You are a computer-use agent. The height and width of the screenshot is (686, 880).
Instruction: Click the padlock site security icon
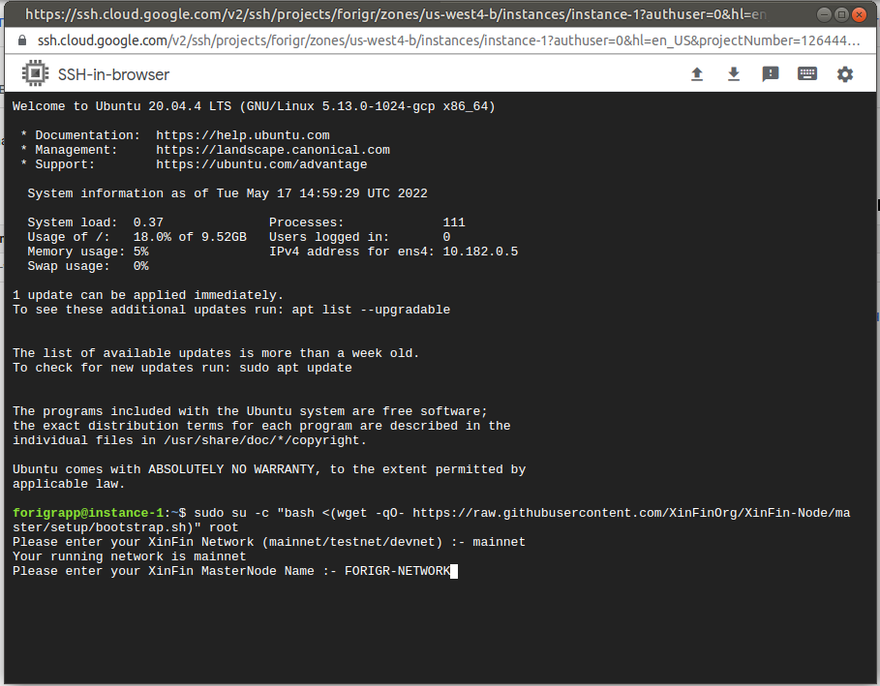23,41
